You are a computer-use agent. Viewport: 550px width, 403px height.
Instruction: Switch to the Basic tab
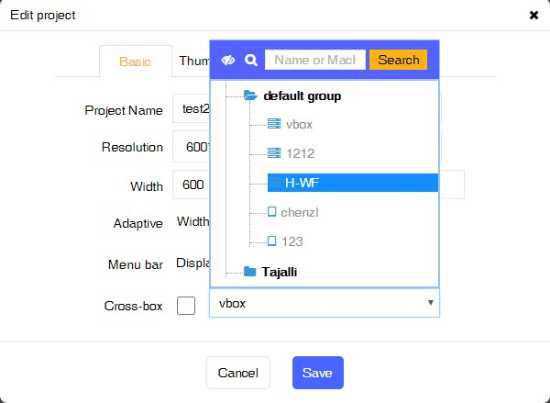[x=135, y=61]
